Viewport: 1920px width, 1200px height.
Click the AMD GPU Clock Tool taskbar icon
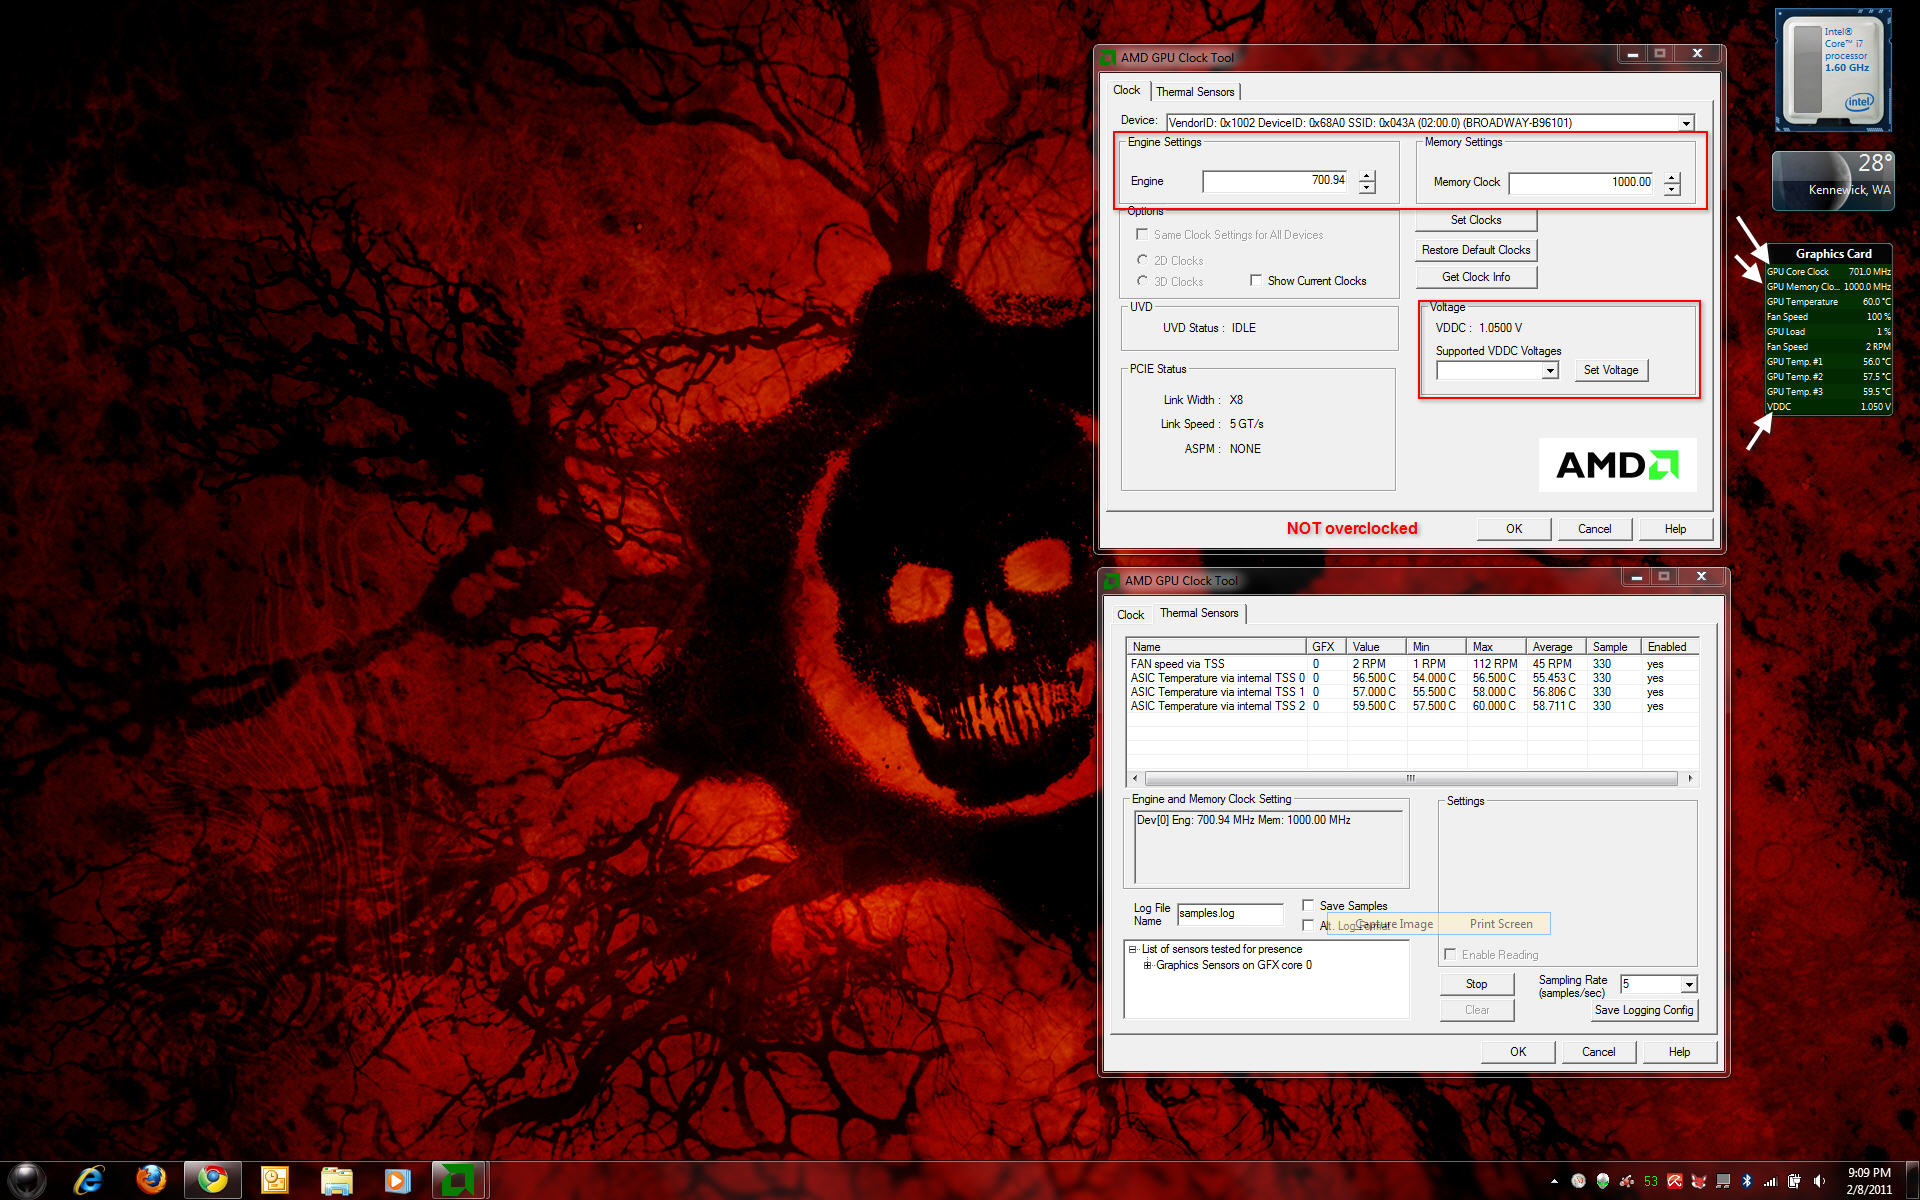click(459, 1180)
